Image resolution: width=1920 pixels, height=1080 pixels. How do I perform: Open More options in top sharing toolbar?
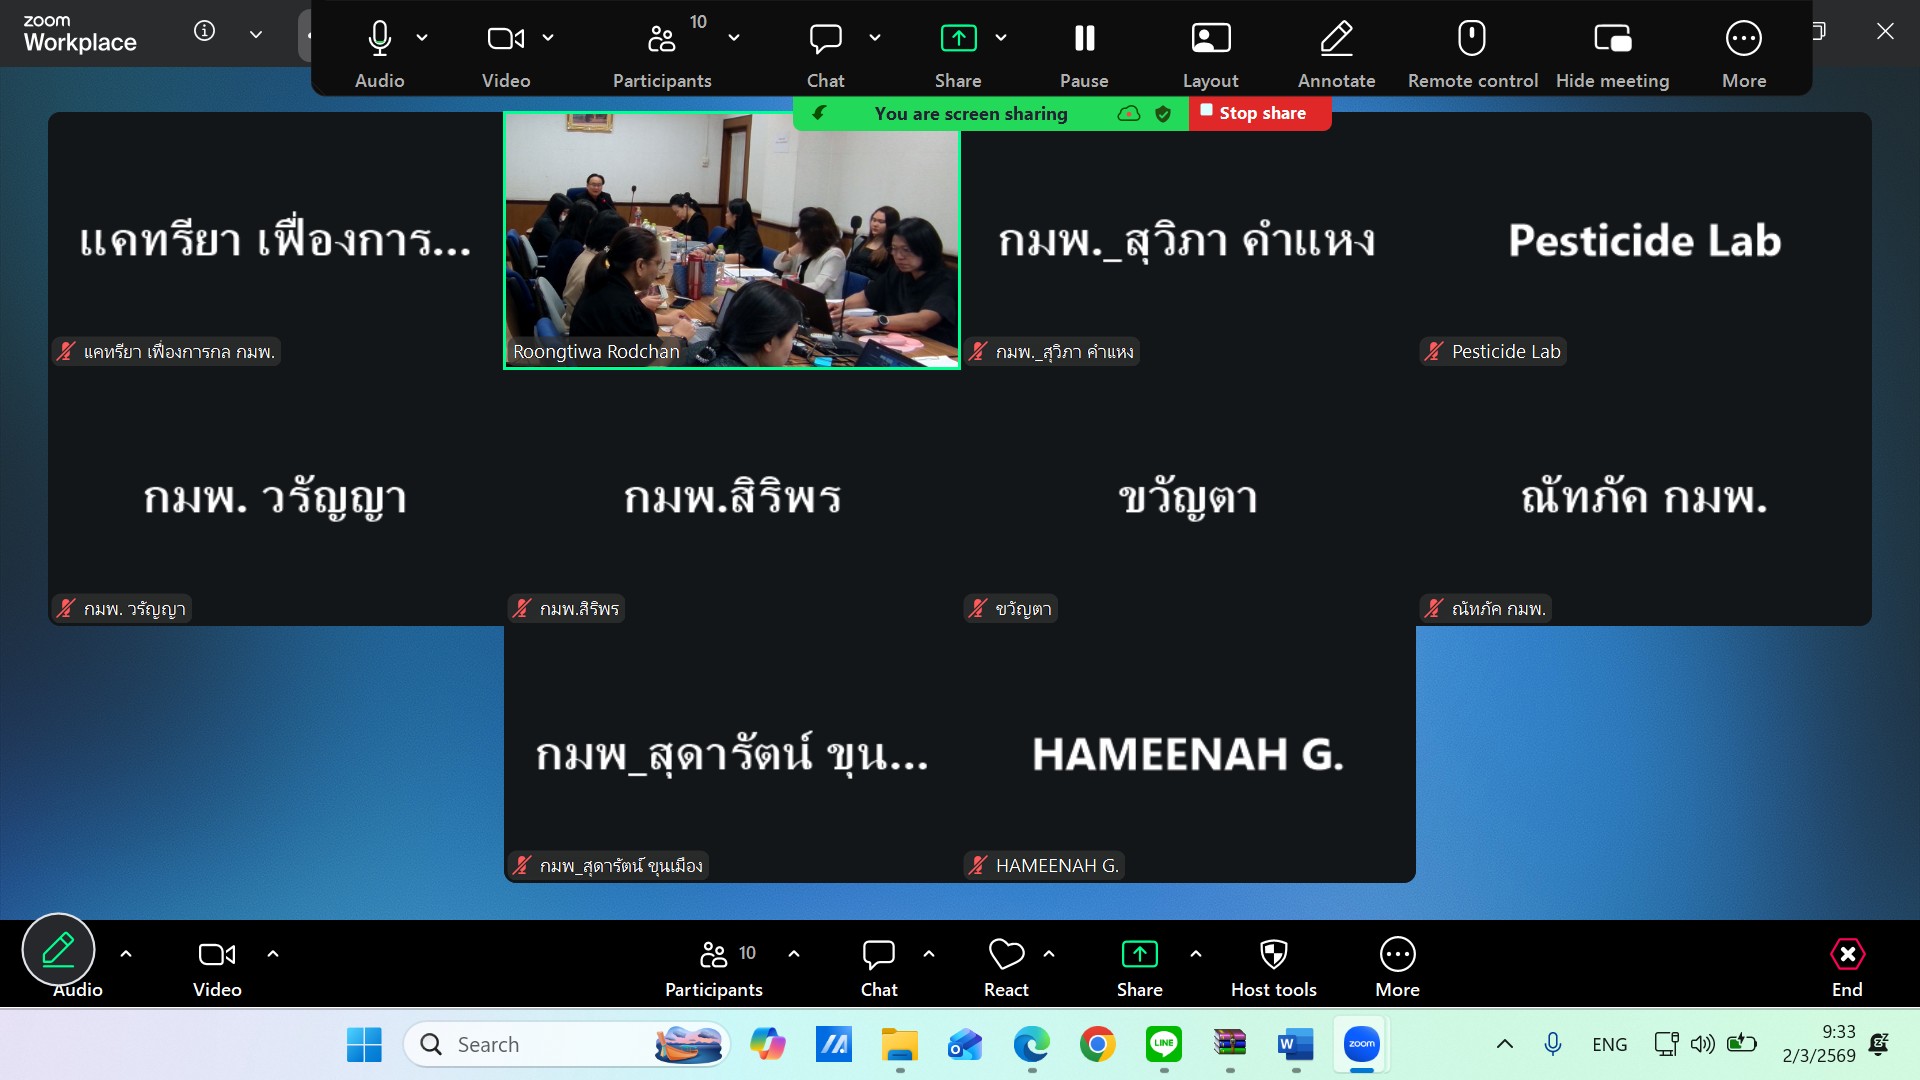coord(1743,40)
